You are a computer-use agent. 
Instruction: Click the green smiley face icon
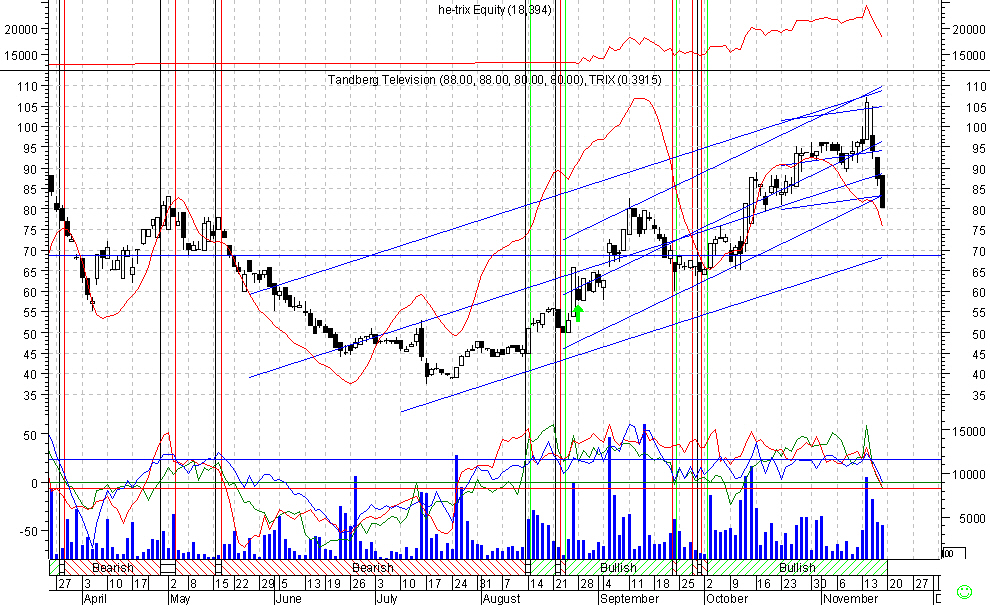point(964,592)
